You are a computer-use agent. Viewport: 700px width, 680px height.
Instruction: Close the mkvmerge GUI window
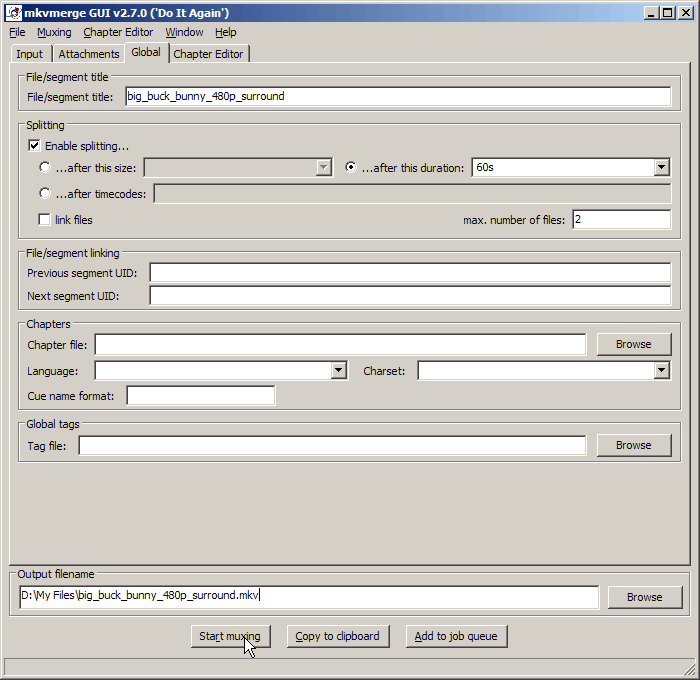pos(685,13)
